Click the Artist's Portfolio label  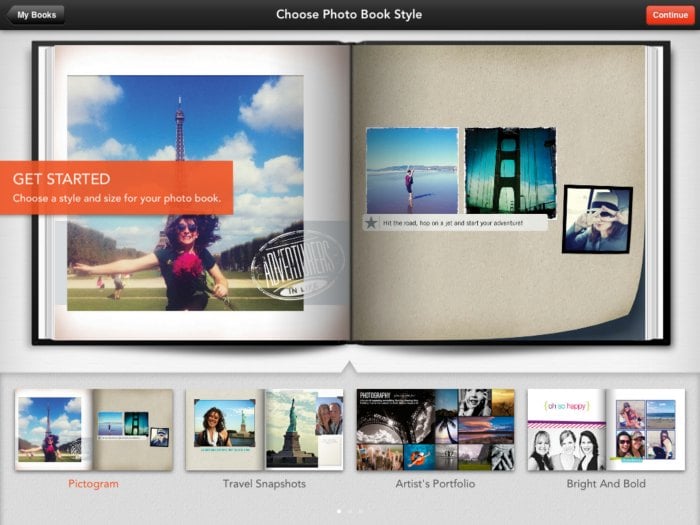pos(435,484)
